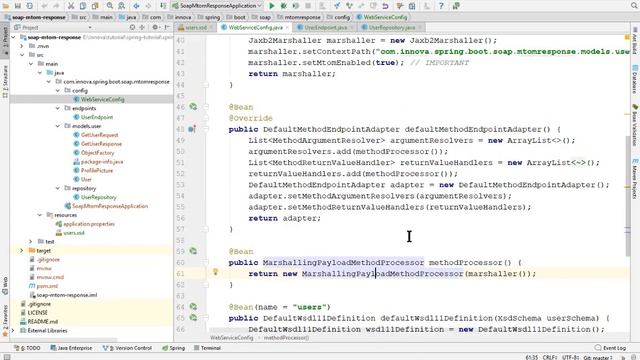
Task: Click the Spring bean gutter icon on line 46
Action: (193, 107)
